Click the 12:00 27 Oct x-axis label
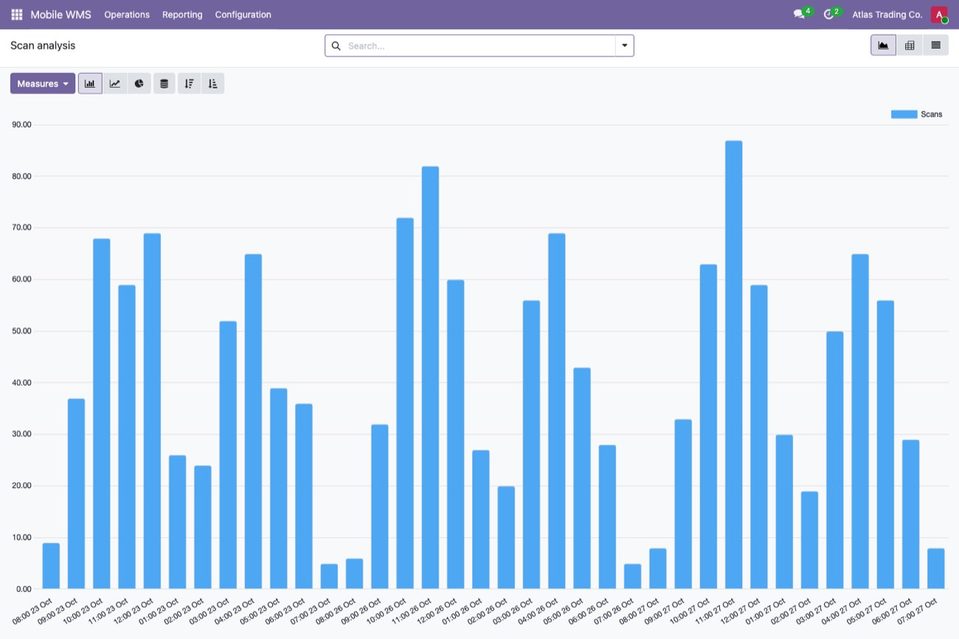This screenshot has height=639, width=959. coord(740,611)
